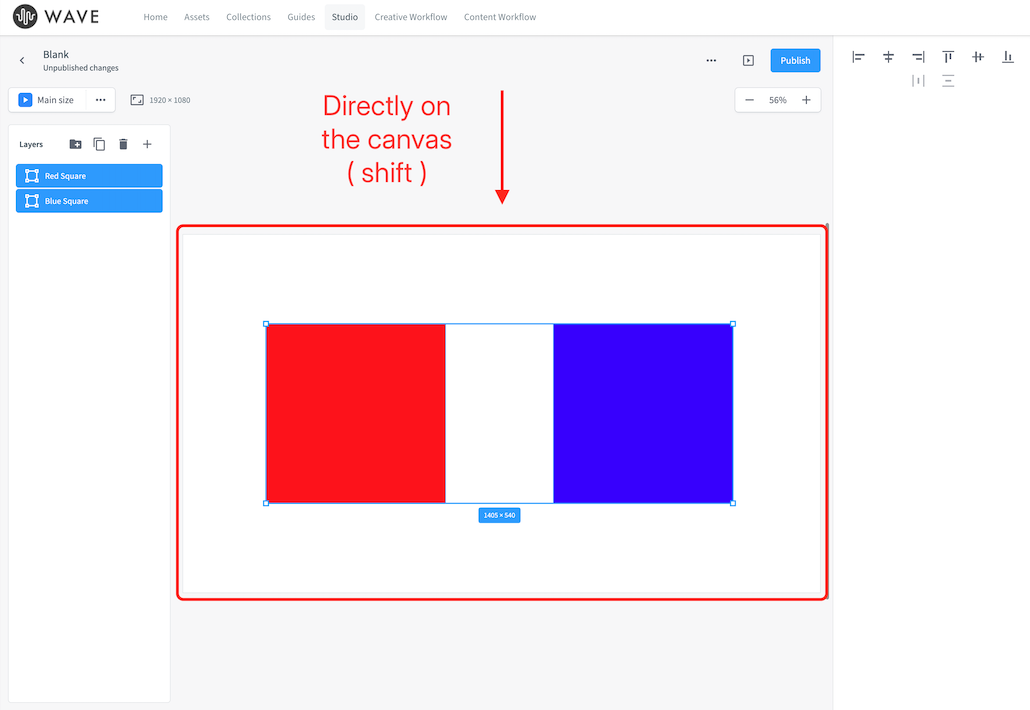Image resolution: width=1030 pixels, height=710 pixels.
Task: Add a new layer group folder
Action: click(76, 144)
